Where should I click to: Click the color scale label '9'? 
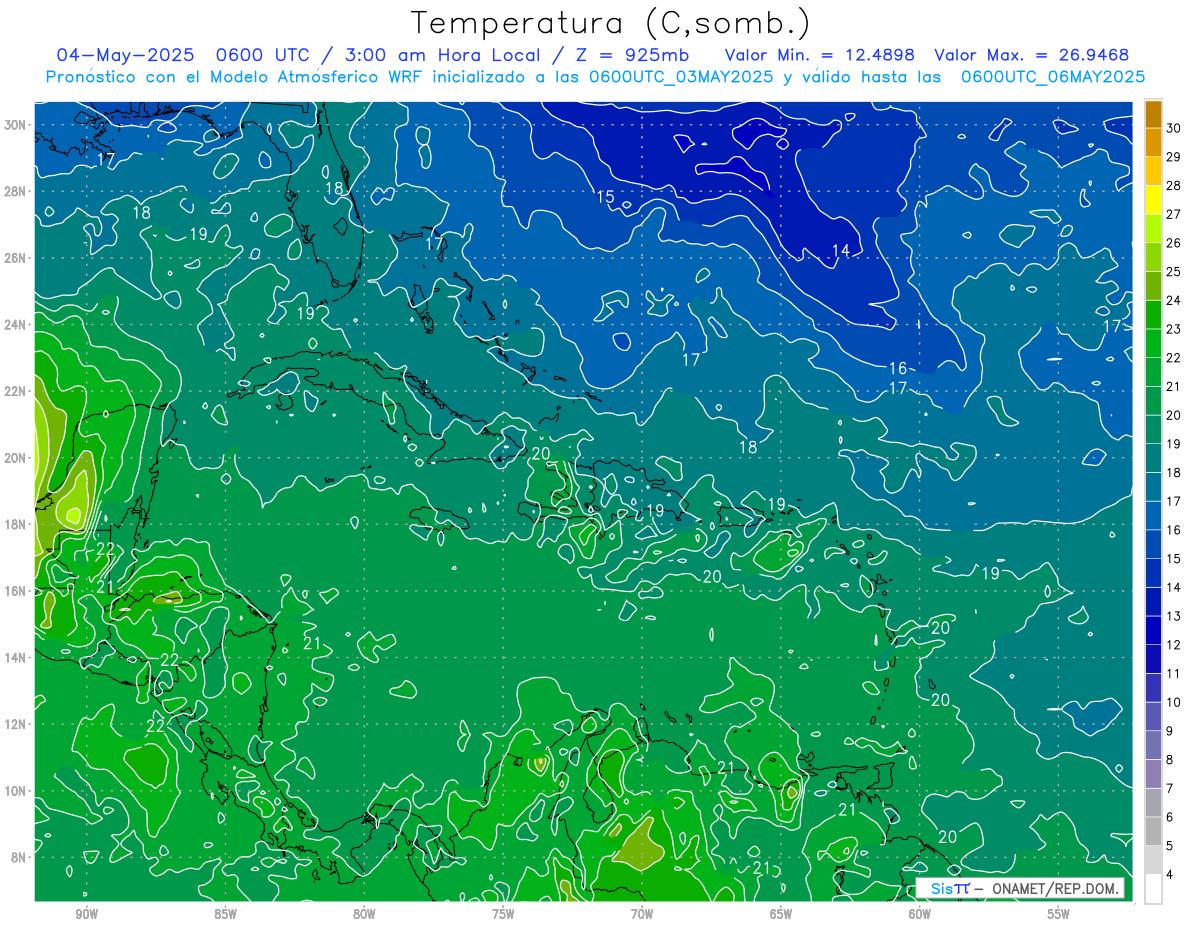1170,731
